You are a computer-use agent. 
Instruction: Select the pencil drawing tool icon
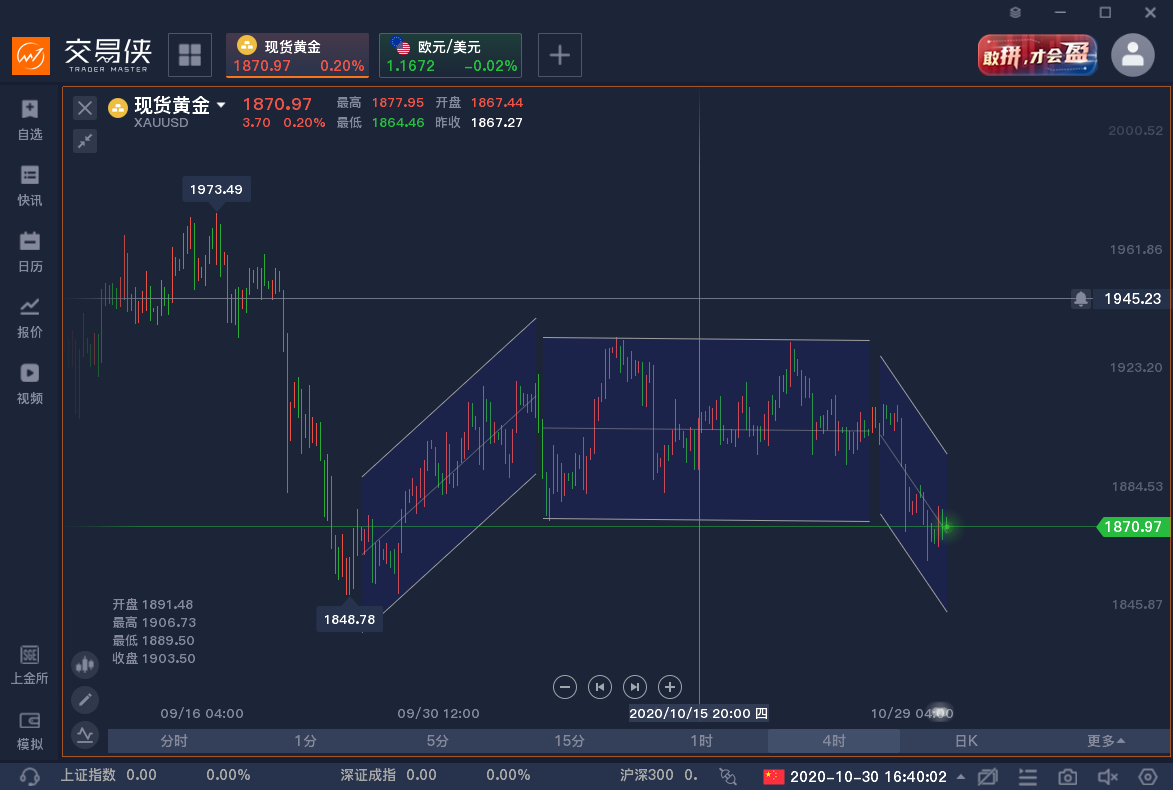(x=85, y=699)
